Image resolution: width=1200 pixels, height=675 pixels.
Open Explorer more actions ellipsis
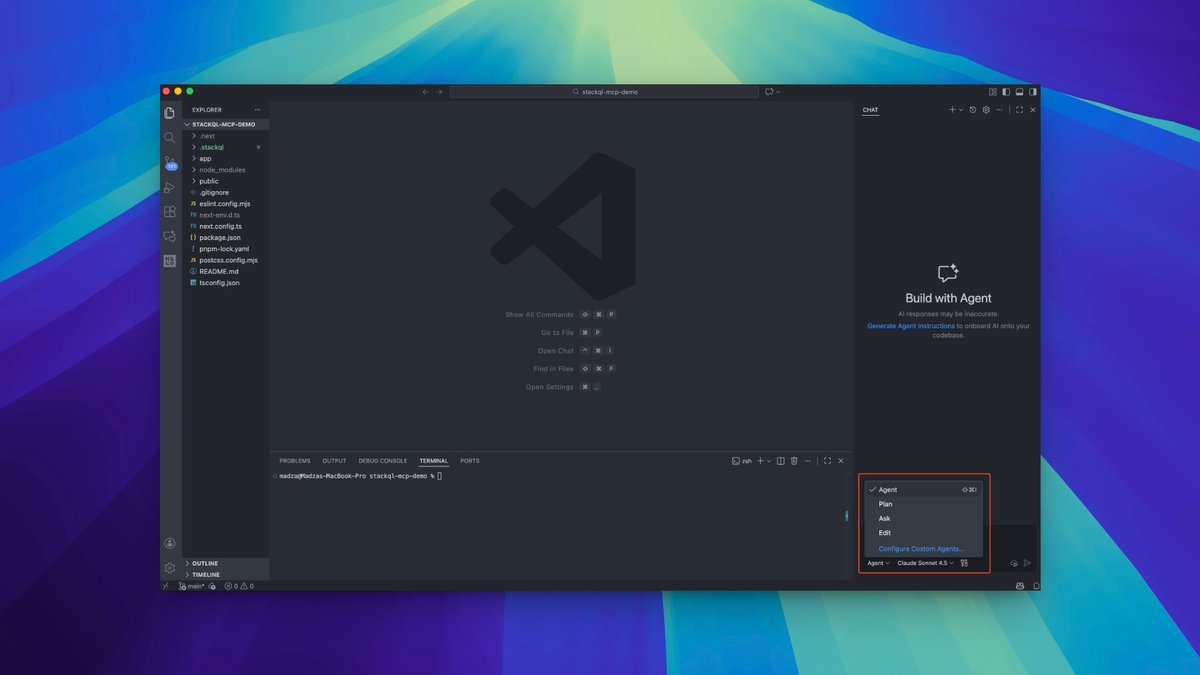pos(257,110)
